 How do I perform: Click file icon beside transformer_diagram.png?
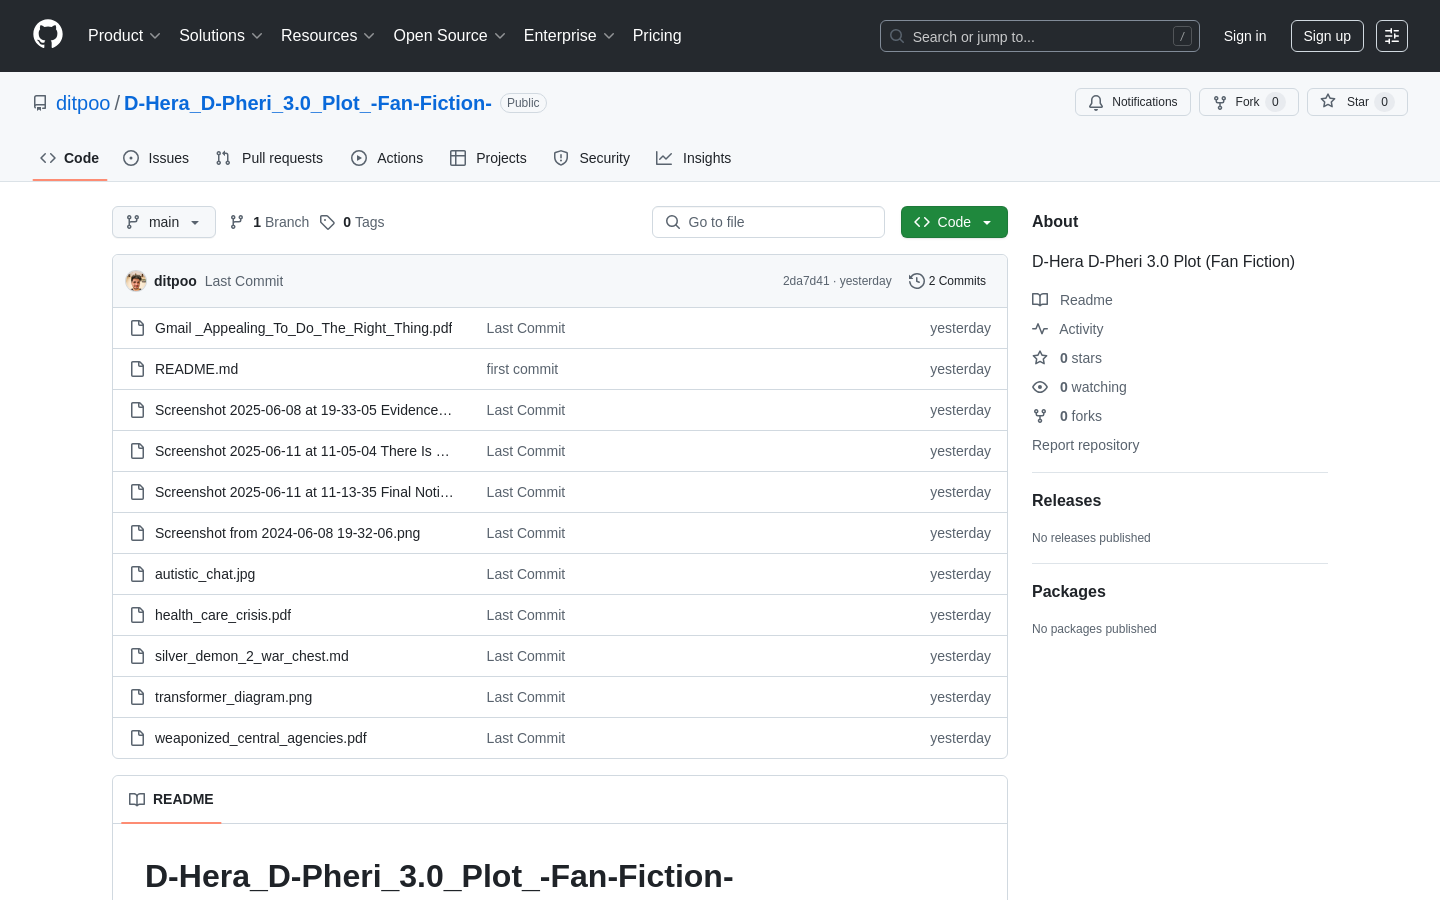pos(138,697)
